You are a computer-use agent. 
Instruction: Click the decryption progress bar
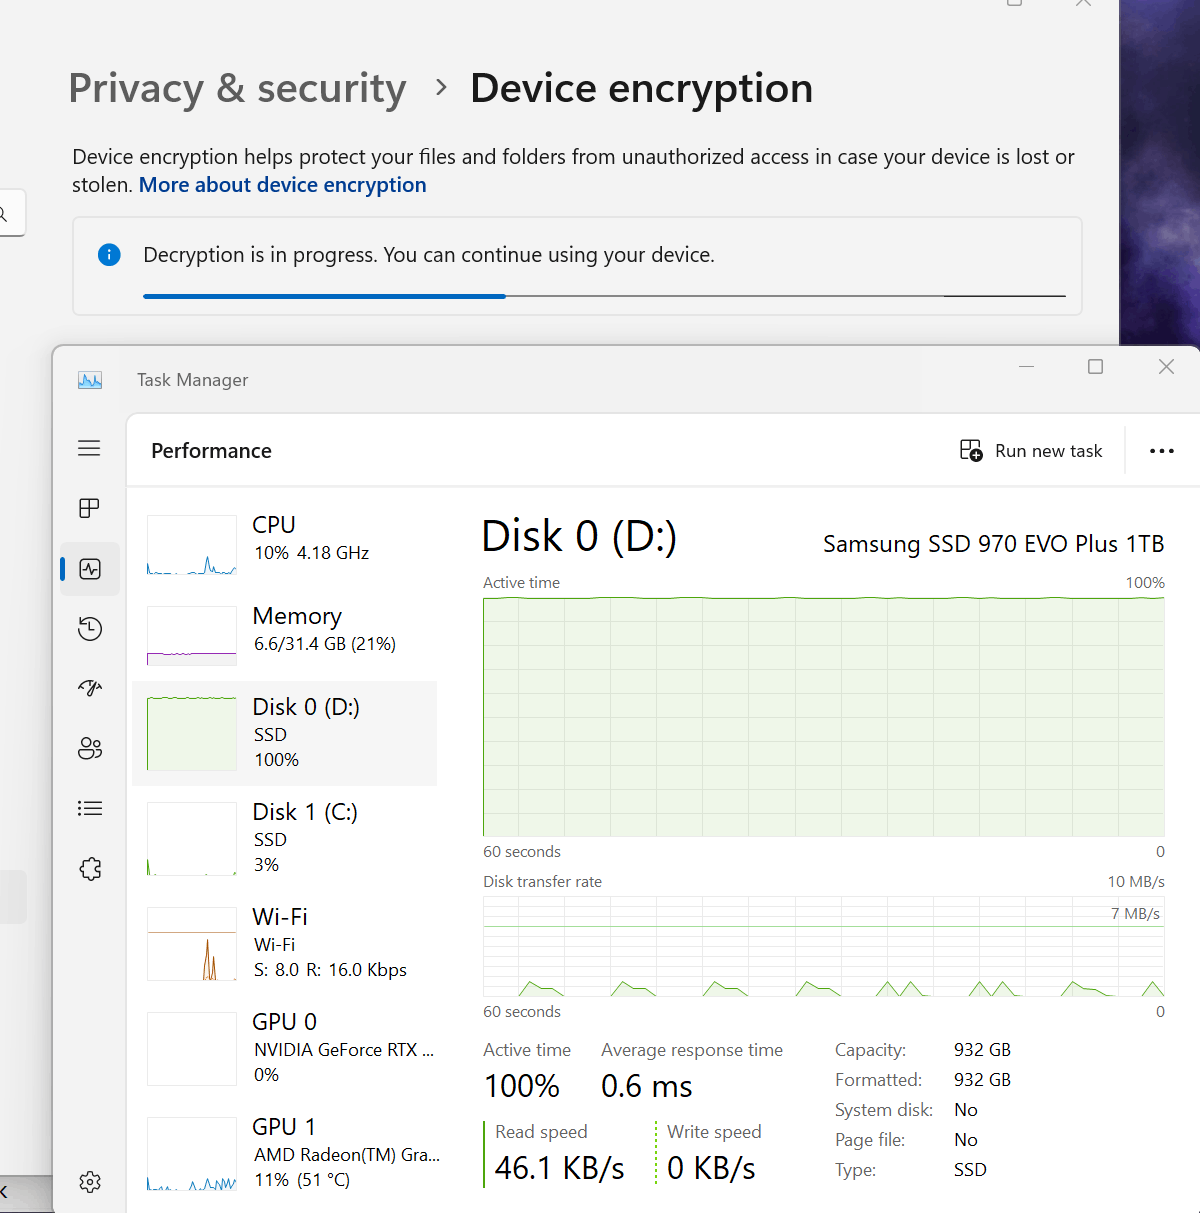[x=604, y=296]
